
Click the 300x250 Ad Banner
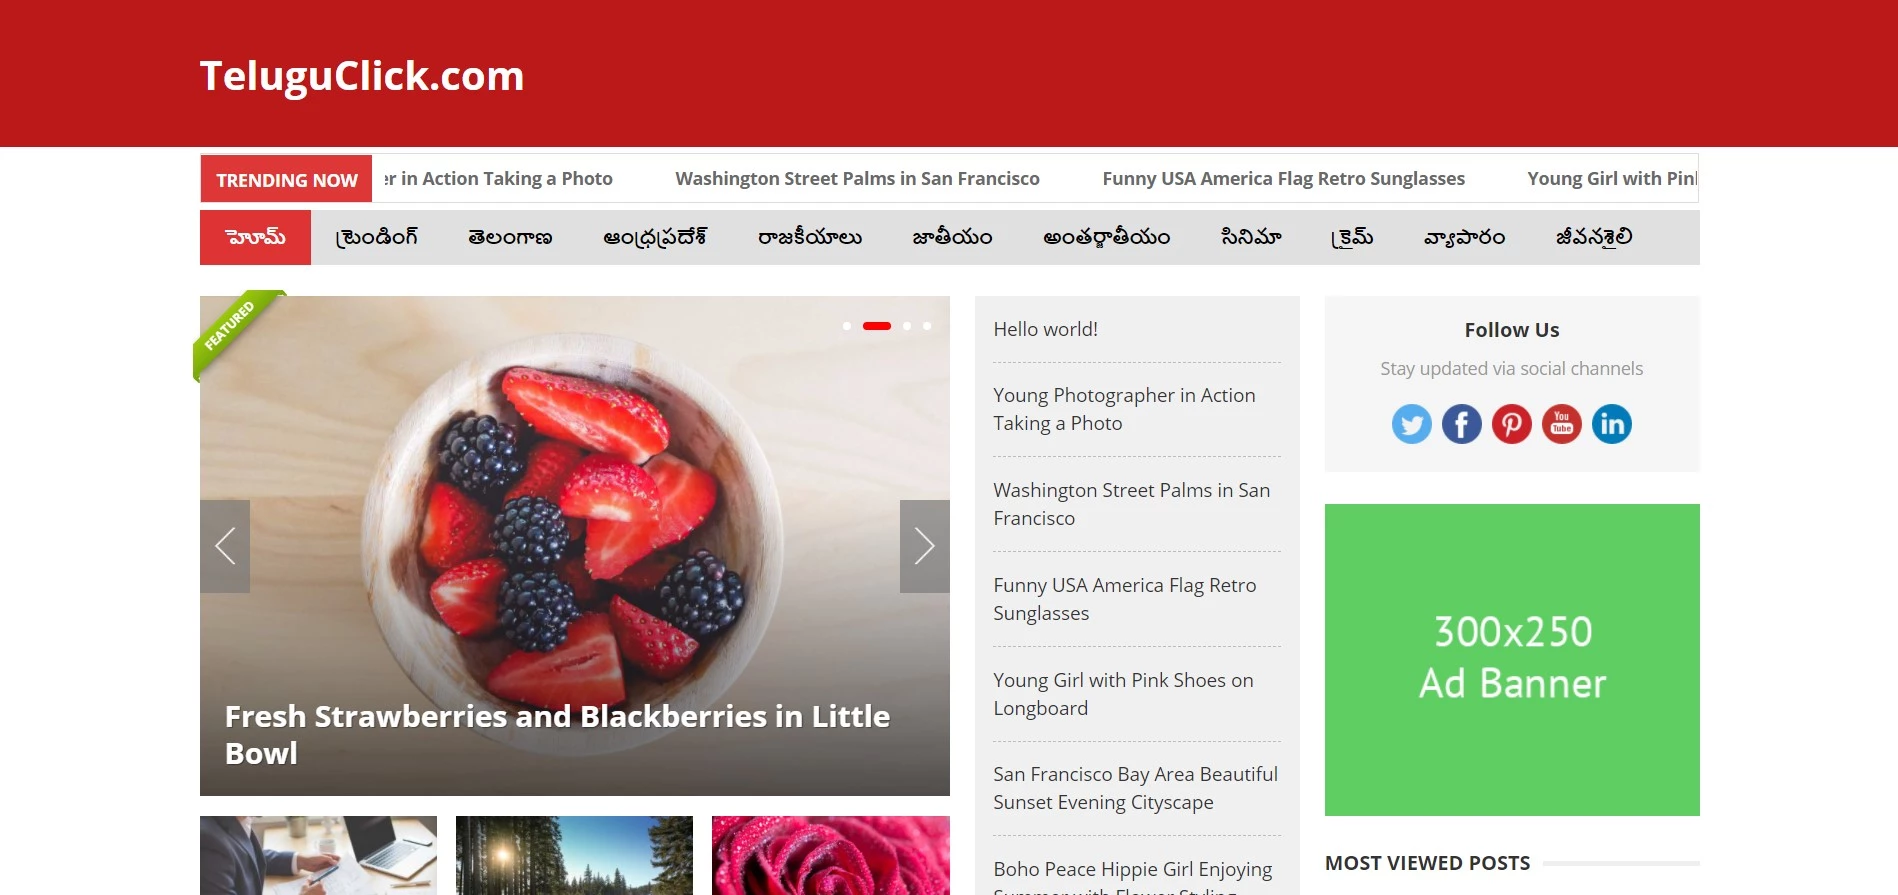click(1512, 660)
